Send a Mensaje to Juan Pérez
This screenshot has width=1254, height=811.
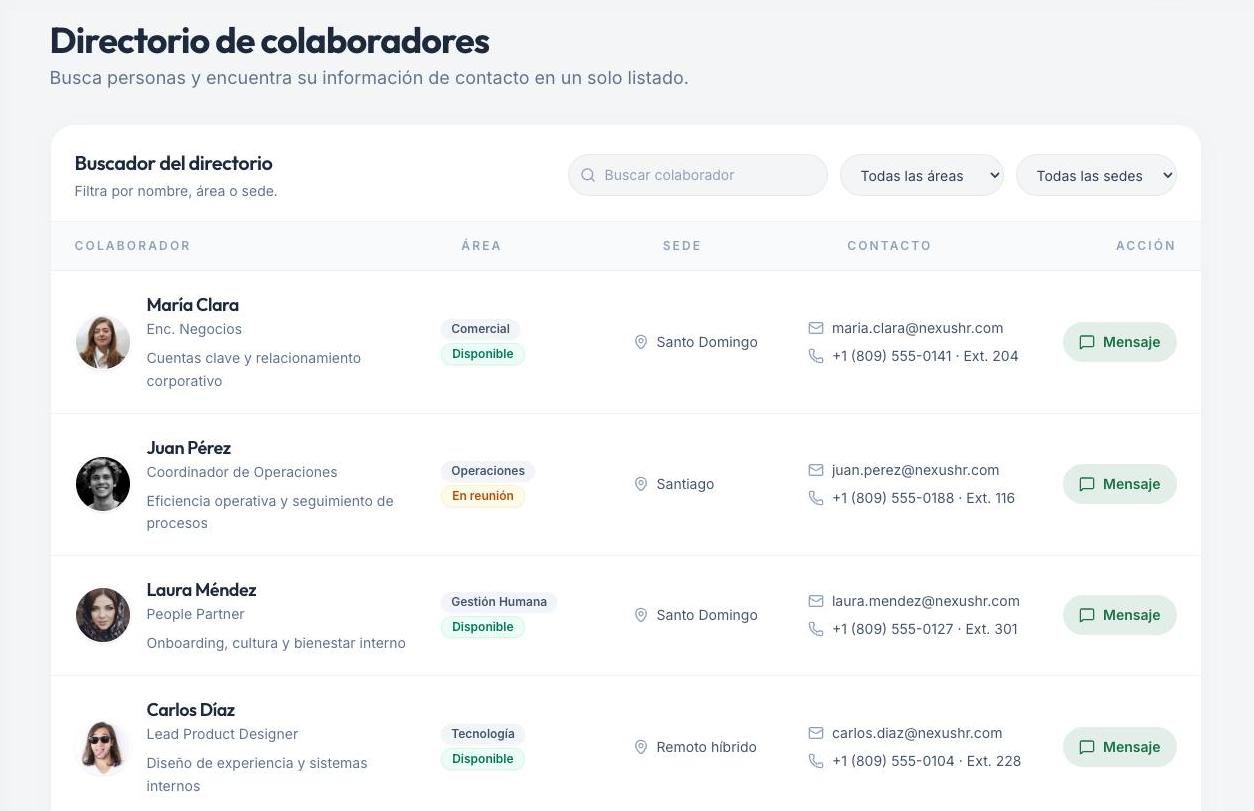pyautogui.click(x=1119, y=484)
